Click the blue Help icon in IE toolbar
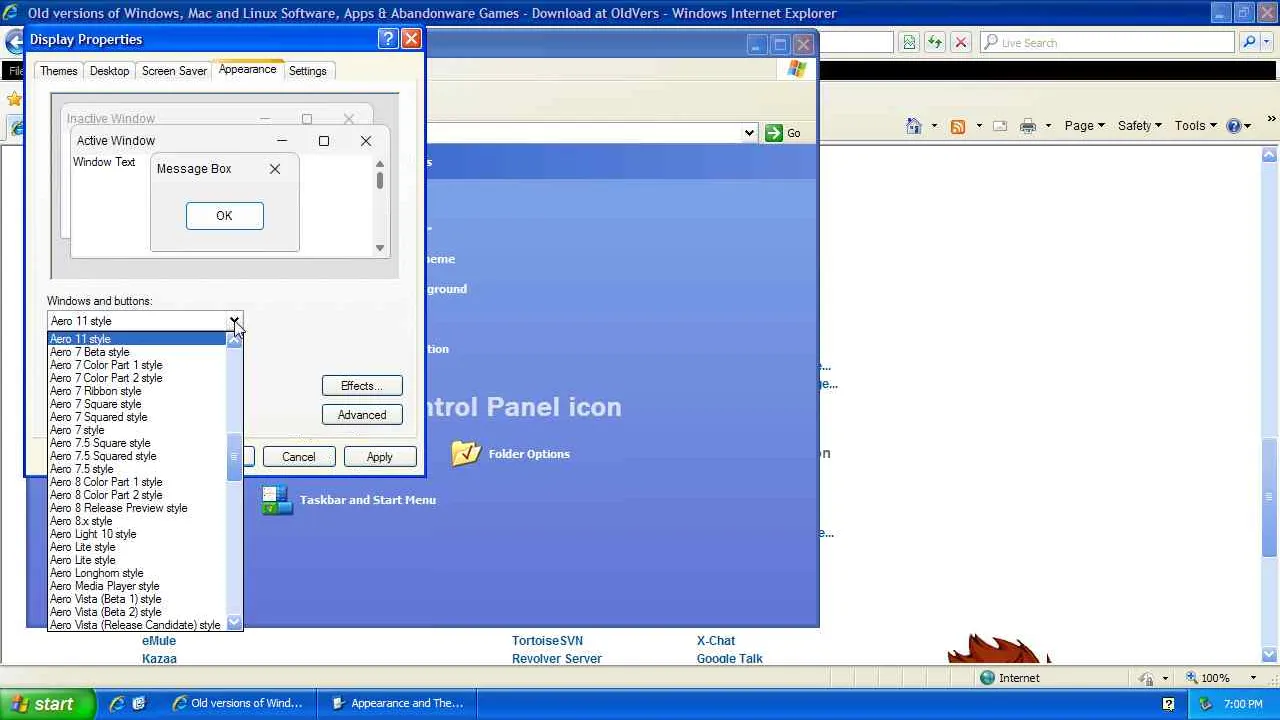1280x720 pixels. coord(1234,126)
